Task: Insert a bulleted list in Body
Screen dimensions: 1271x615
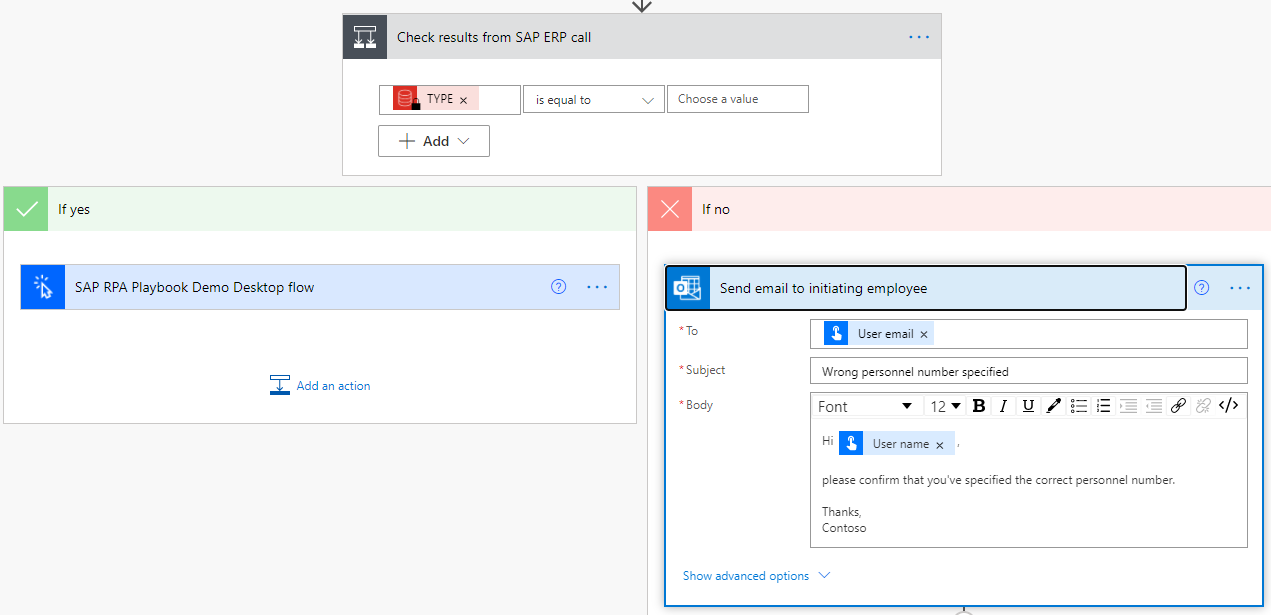Action: click(1079, 406)
